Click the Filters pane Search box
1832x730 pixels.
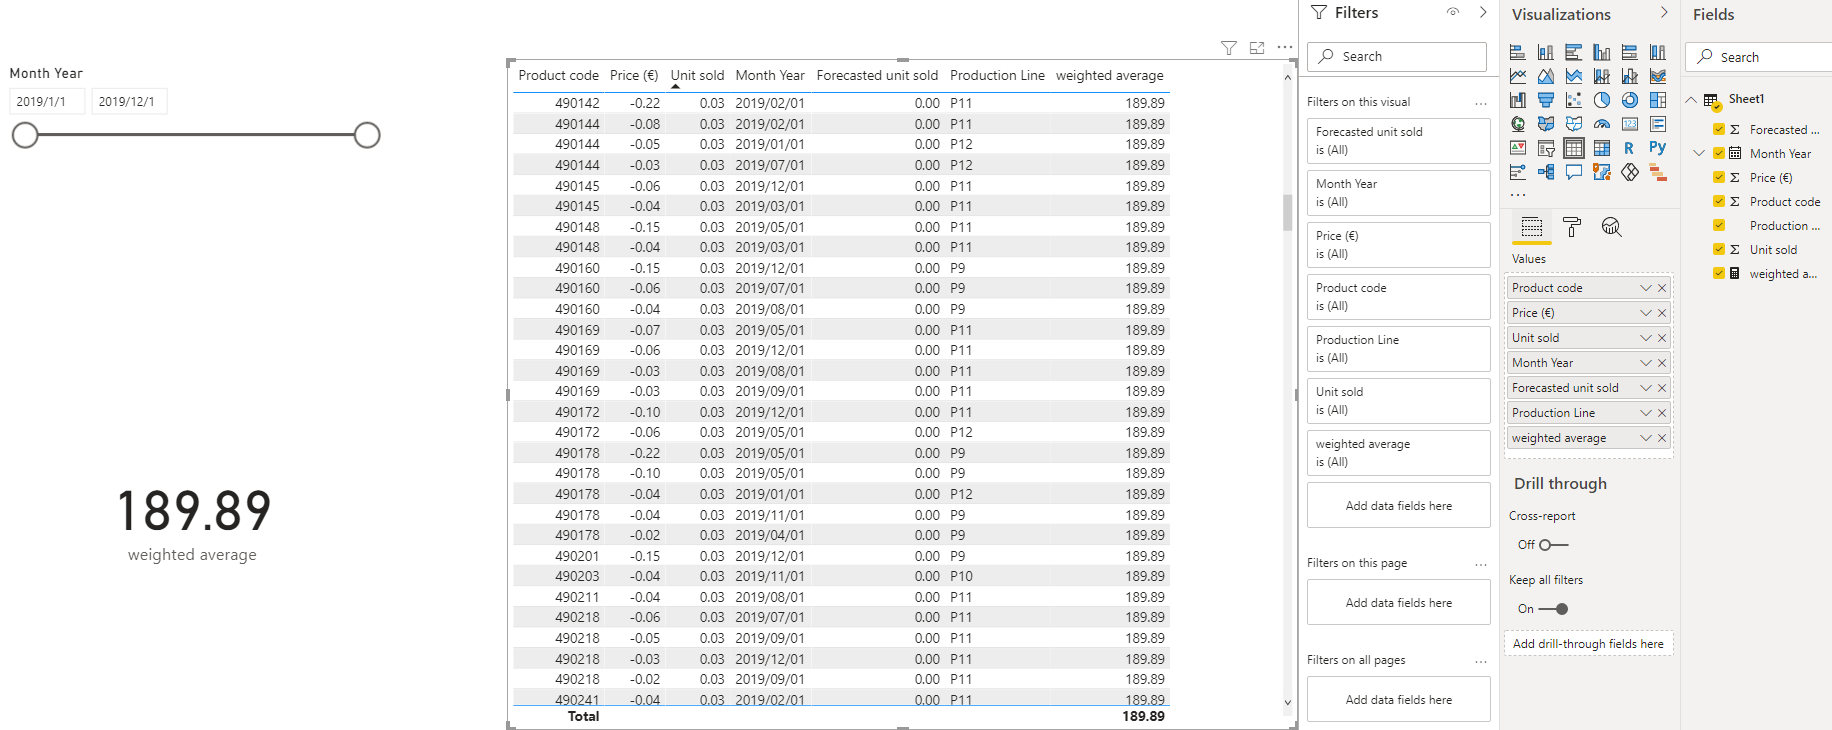point(1397,56)
